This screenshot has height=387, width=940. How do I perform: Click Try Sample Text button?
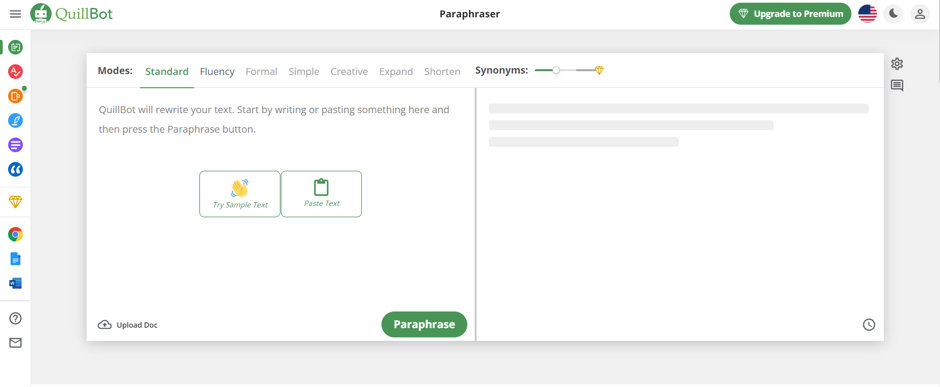(x=240, y=194)
